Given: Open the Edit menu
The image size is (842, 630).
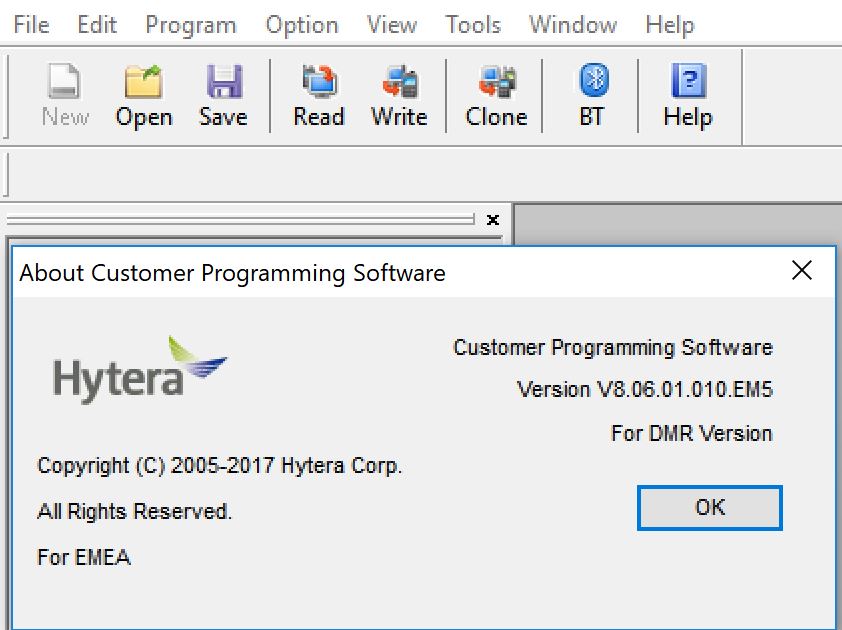Looking at the screenshot, I should 97,25.
